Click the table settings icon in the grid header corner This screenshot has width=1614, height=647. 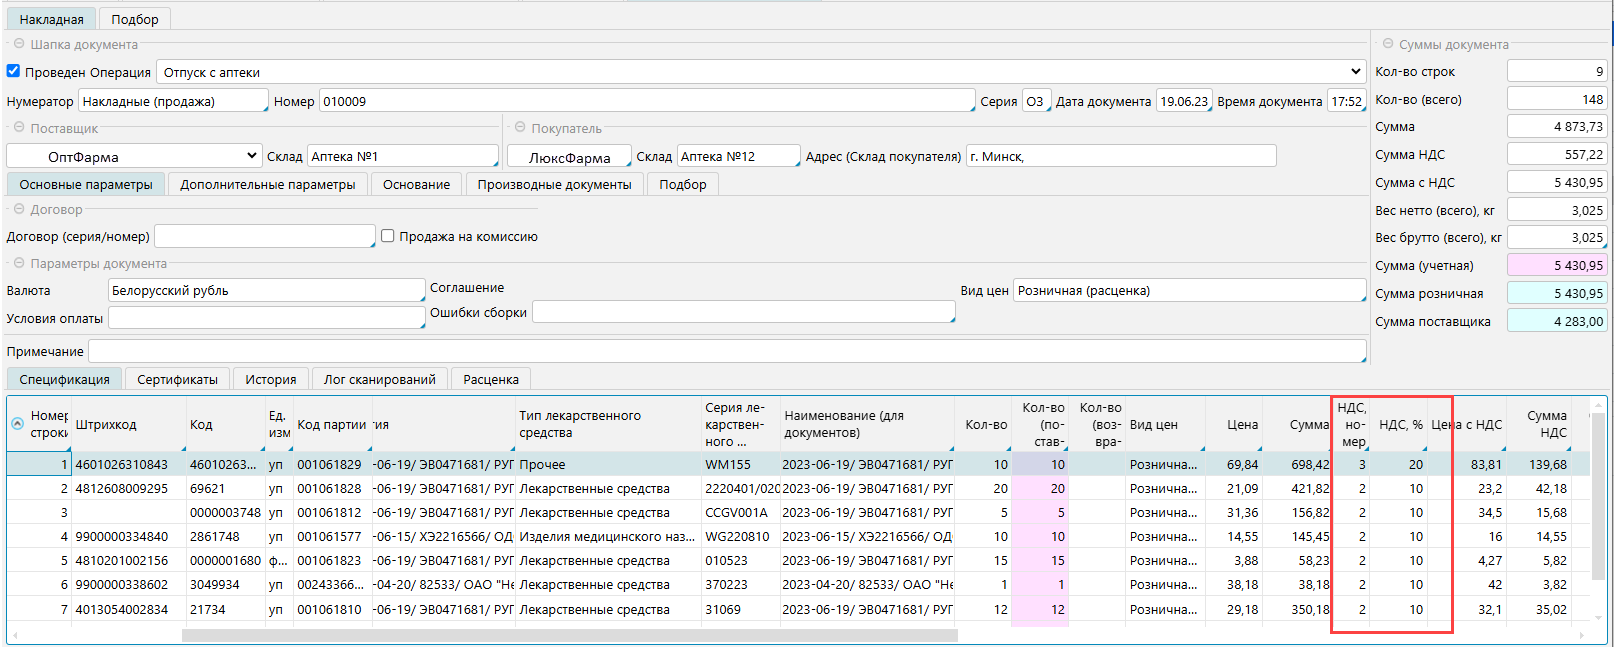tap(17, 424)
